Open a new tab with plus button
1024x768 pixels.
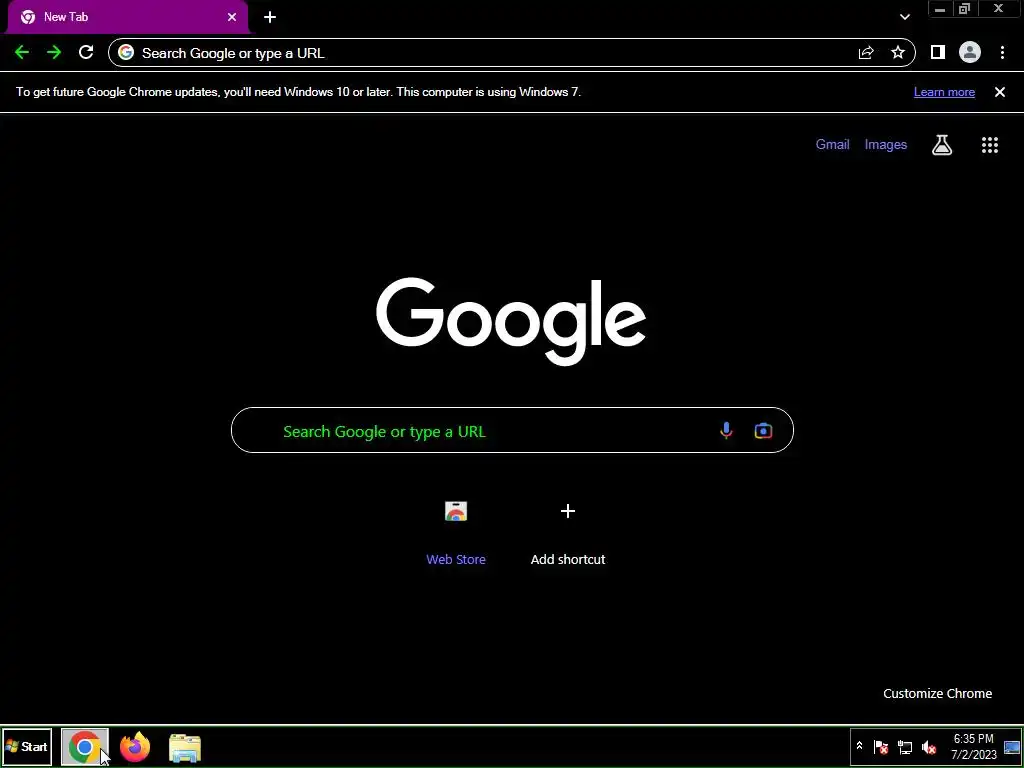(x=270, y=17)
